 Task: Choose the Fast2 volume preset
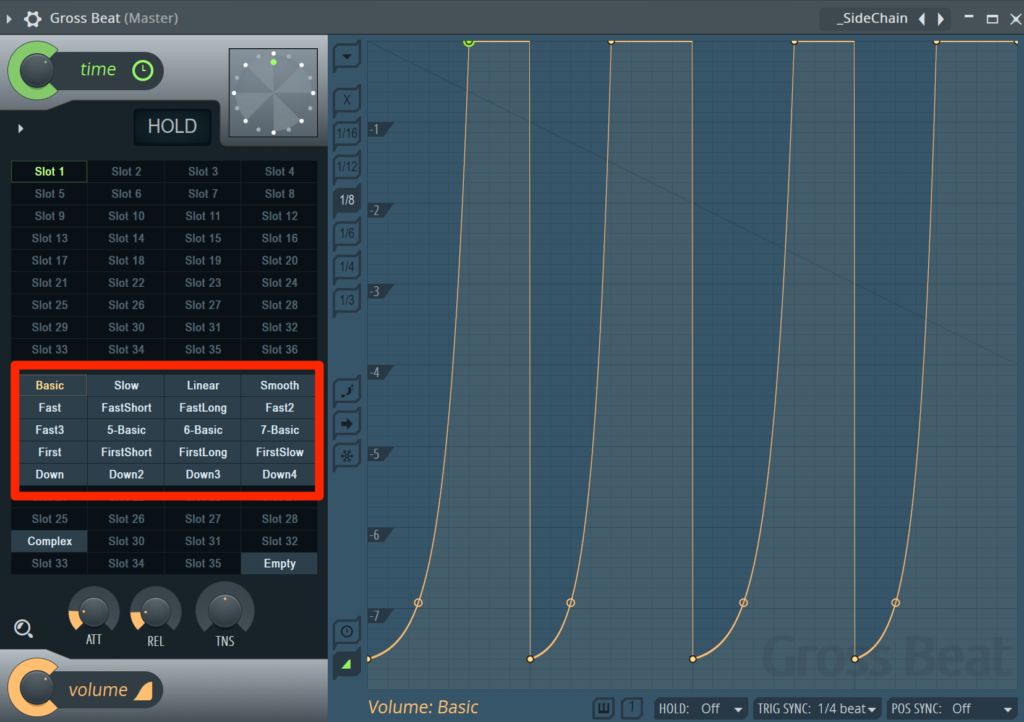point(280,407)
